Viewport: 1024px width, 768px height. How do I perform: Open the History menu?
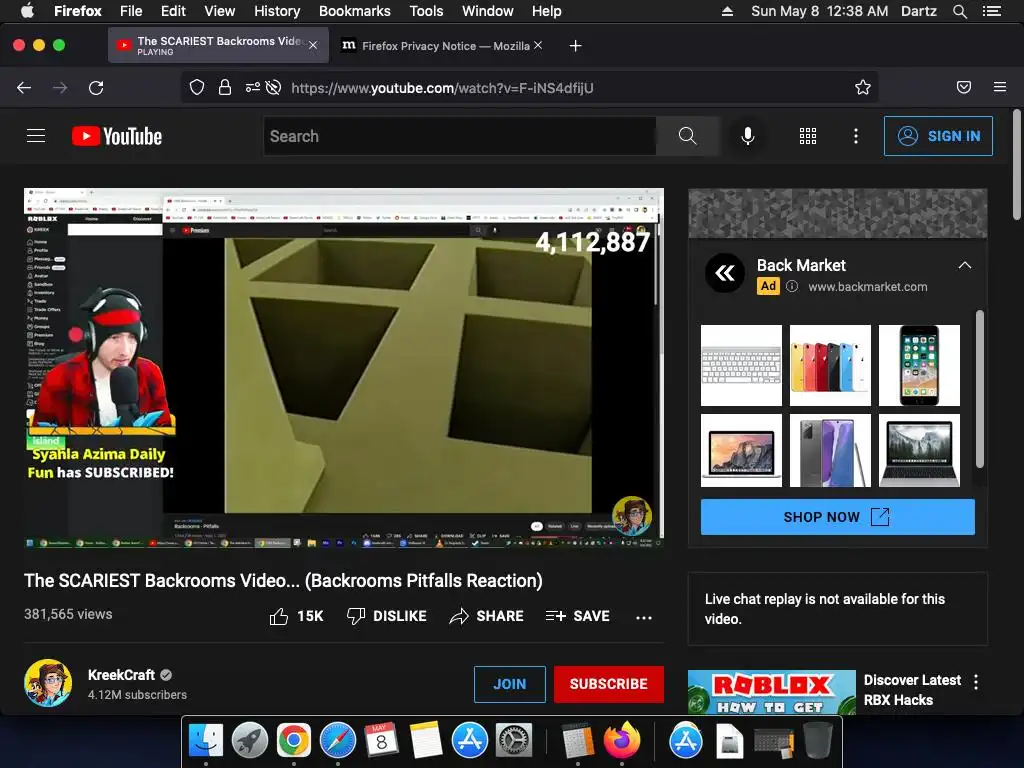click(x=277, y=11)
